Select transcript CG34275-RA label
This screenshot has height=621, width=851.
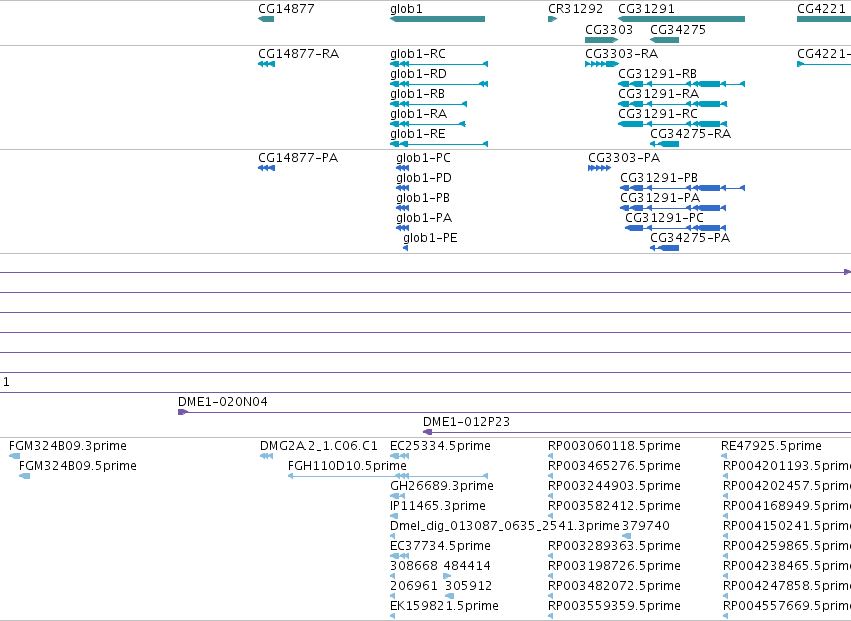(x=690, y=134)
